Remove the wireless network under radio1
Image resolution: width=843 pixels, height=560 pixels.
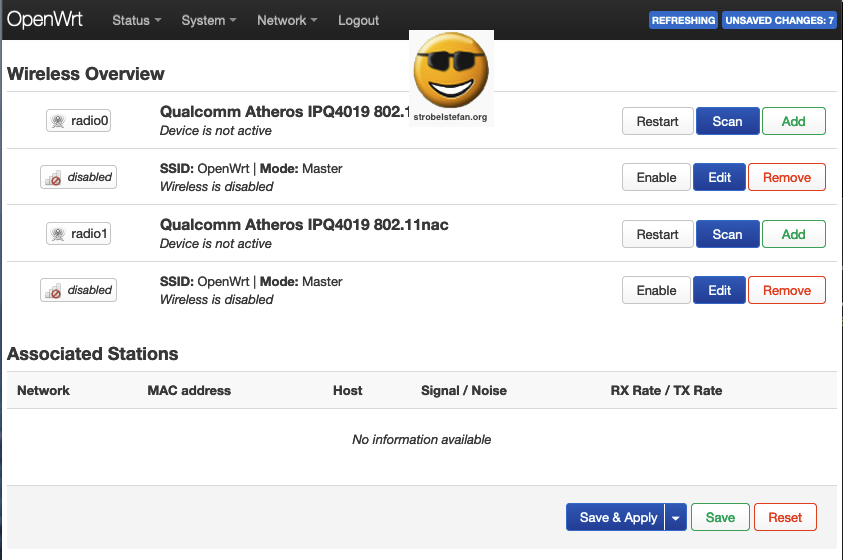coord(787,290)
